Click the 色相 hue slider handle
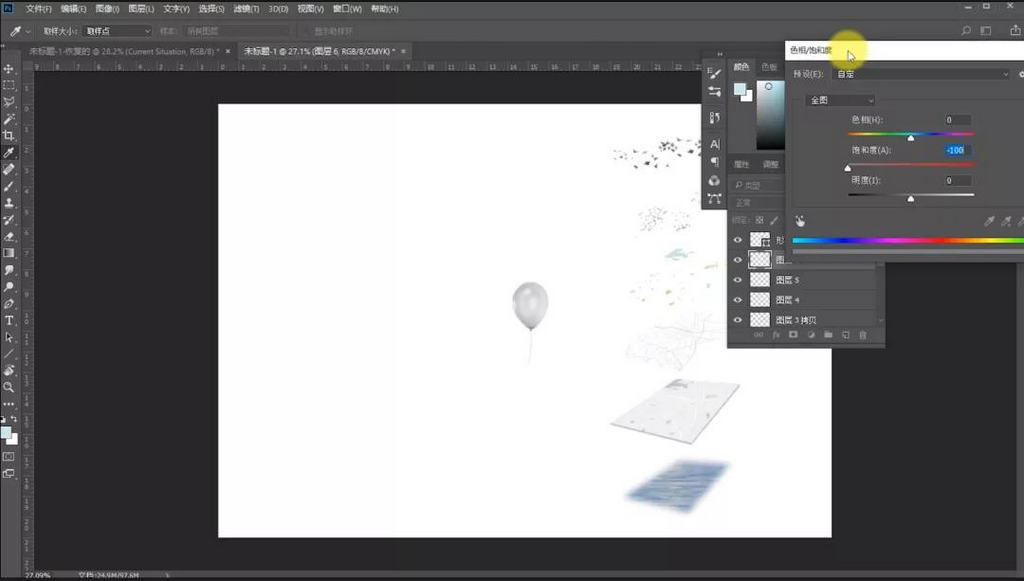The width and height of the screenshot is (1024, 581). pyautogui.click(x=910, y=138)
